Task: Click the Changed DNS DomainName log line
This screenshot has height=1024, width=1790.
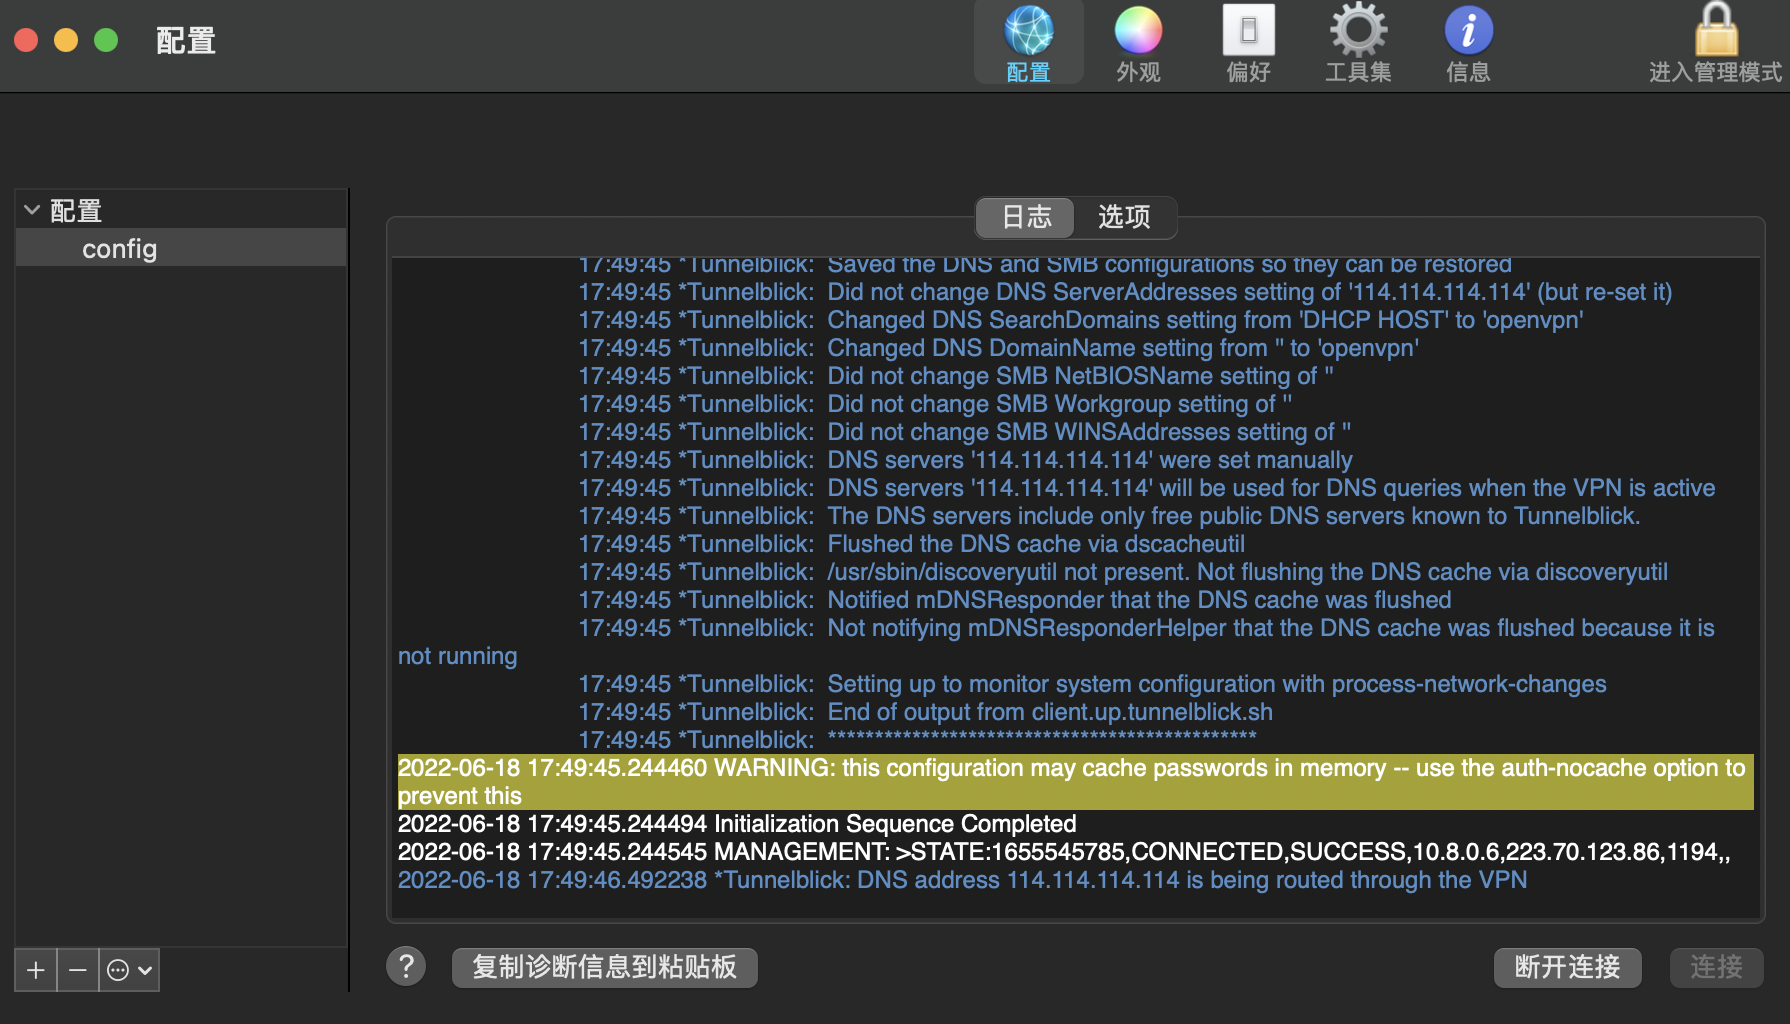Action: (999, 348)
